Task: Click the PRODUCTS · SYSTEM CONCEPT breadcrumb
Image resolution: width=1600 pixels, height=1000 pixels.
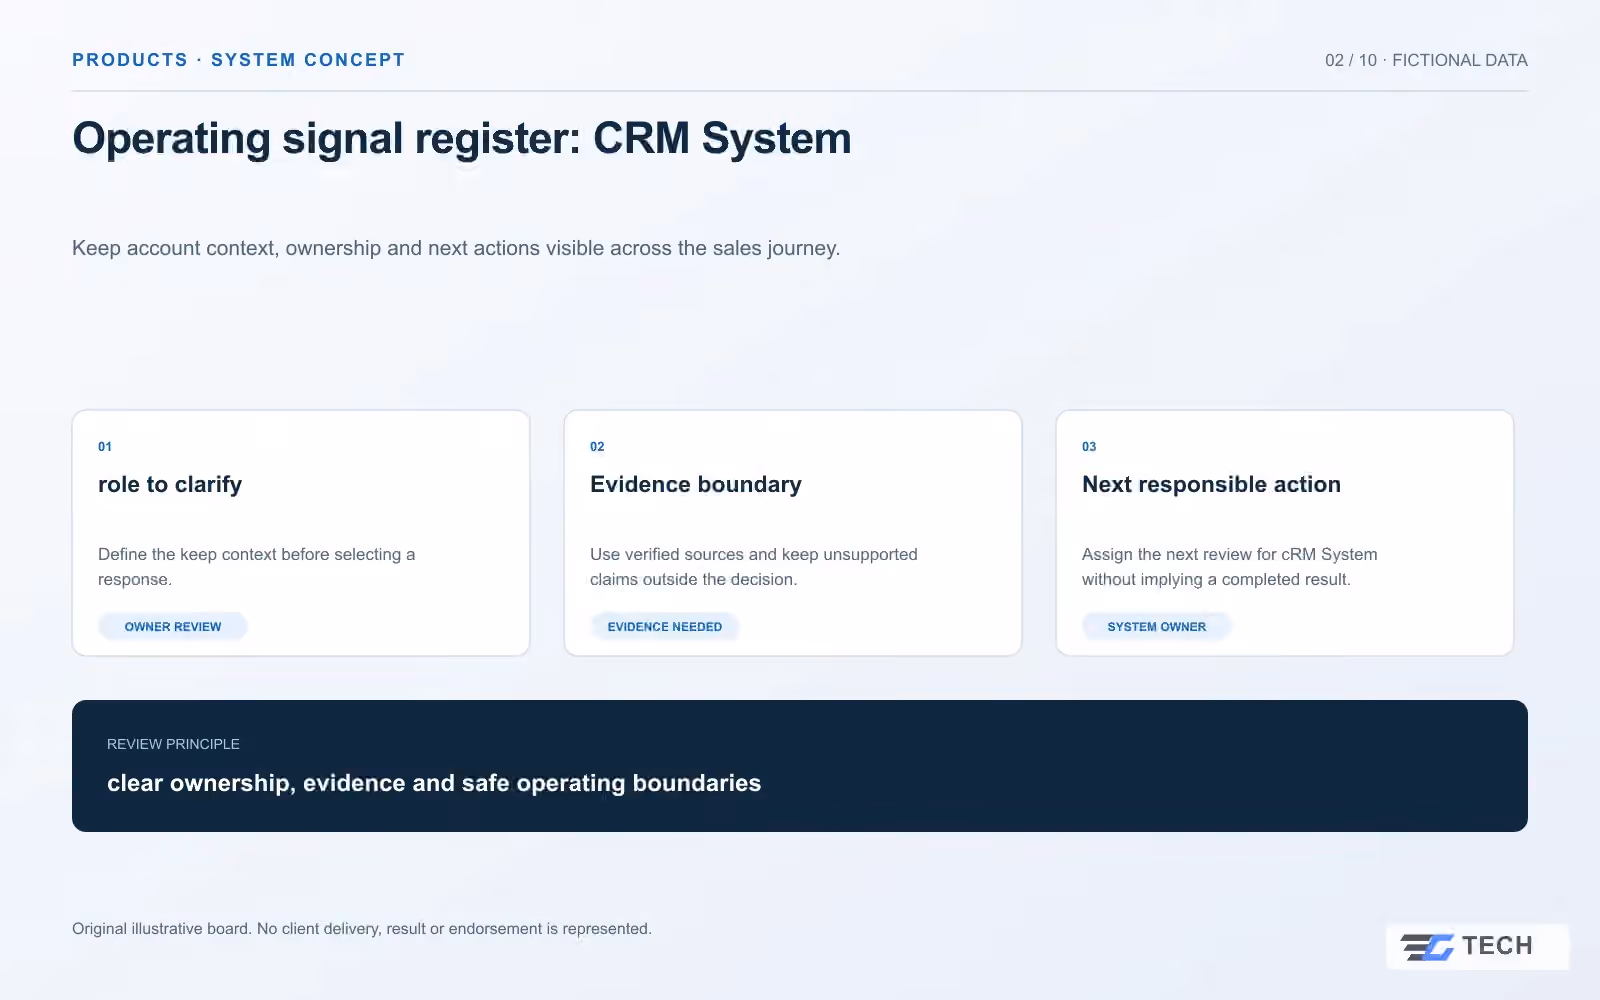Action: pyautogui.click(x=238, y=60)
